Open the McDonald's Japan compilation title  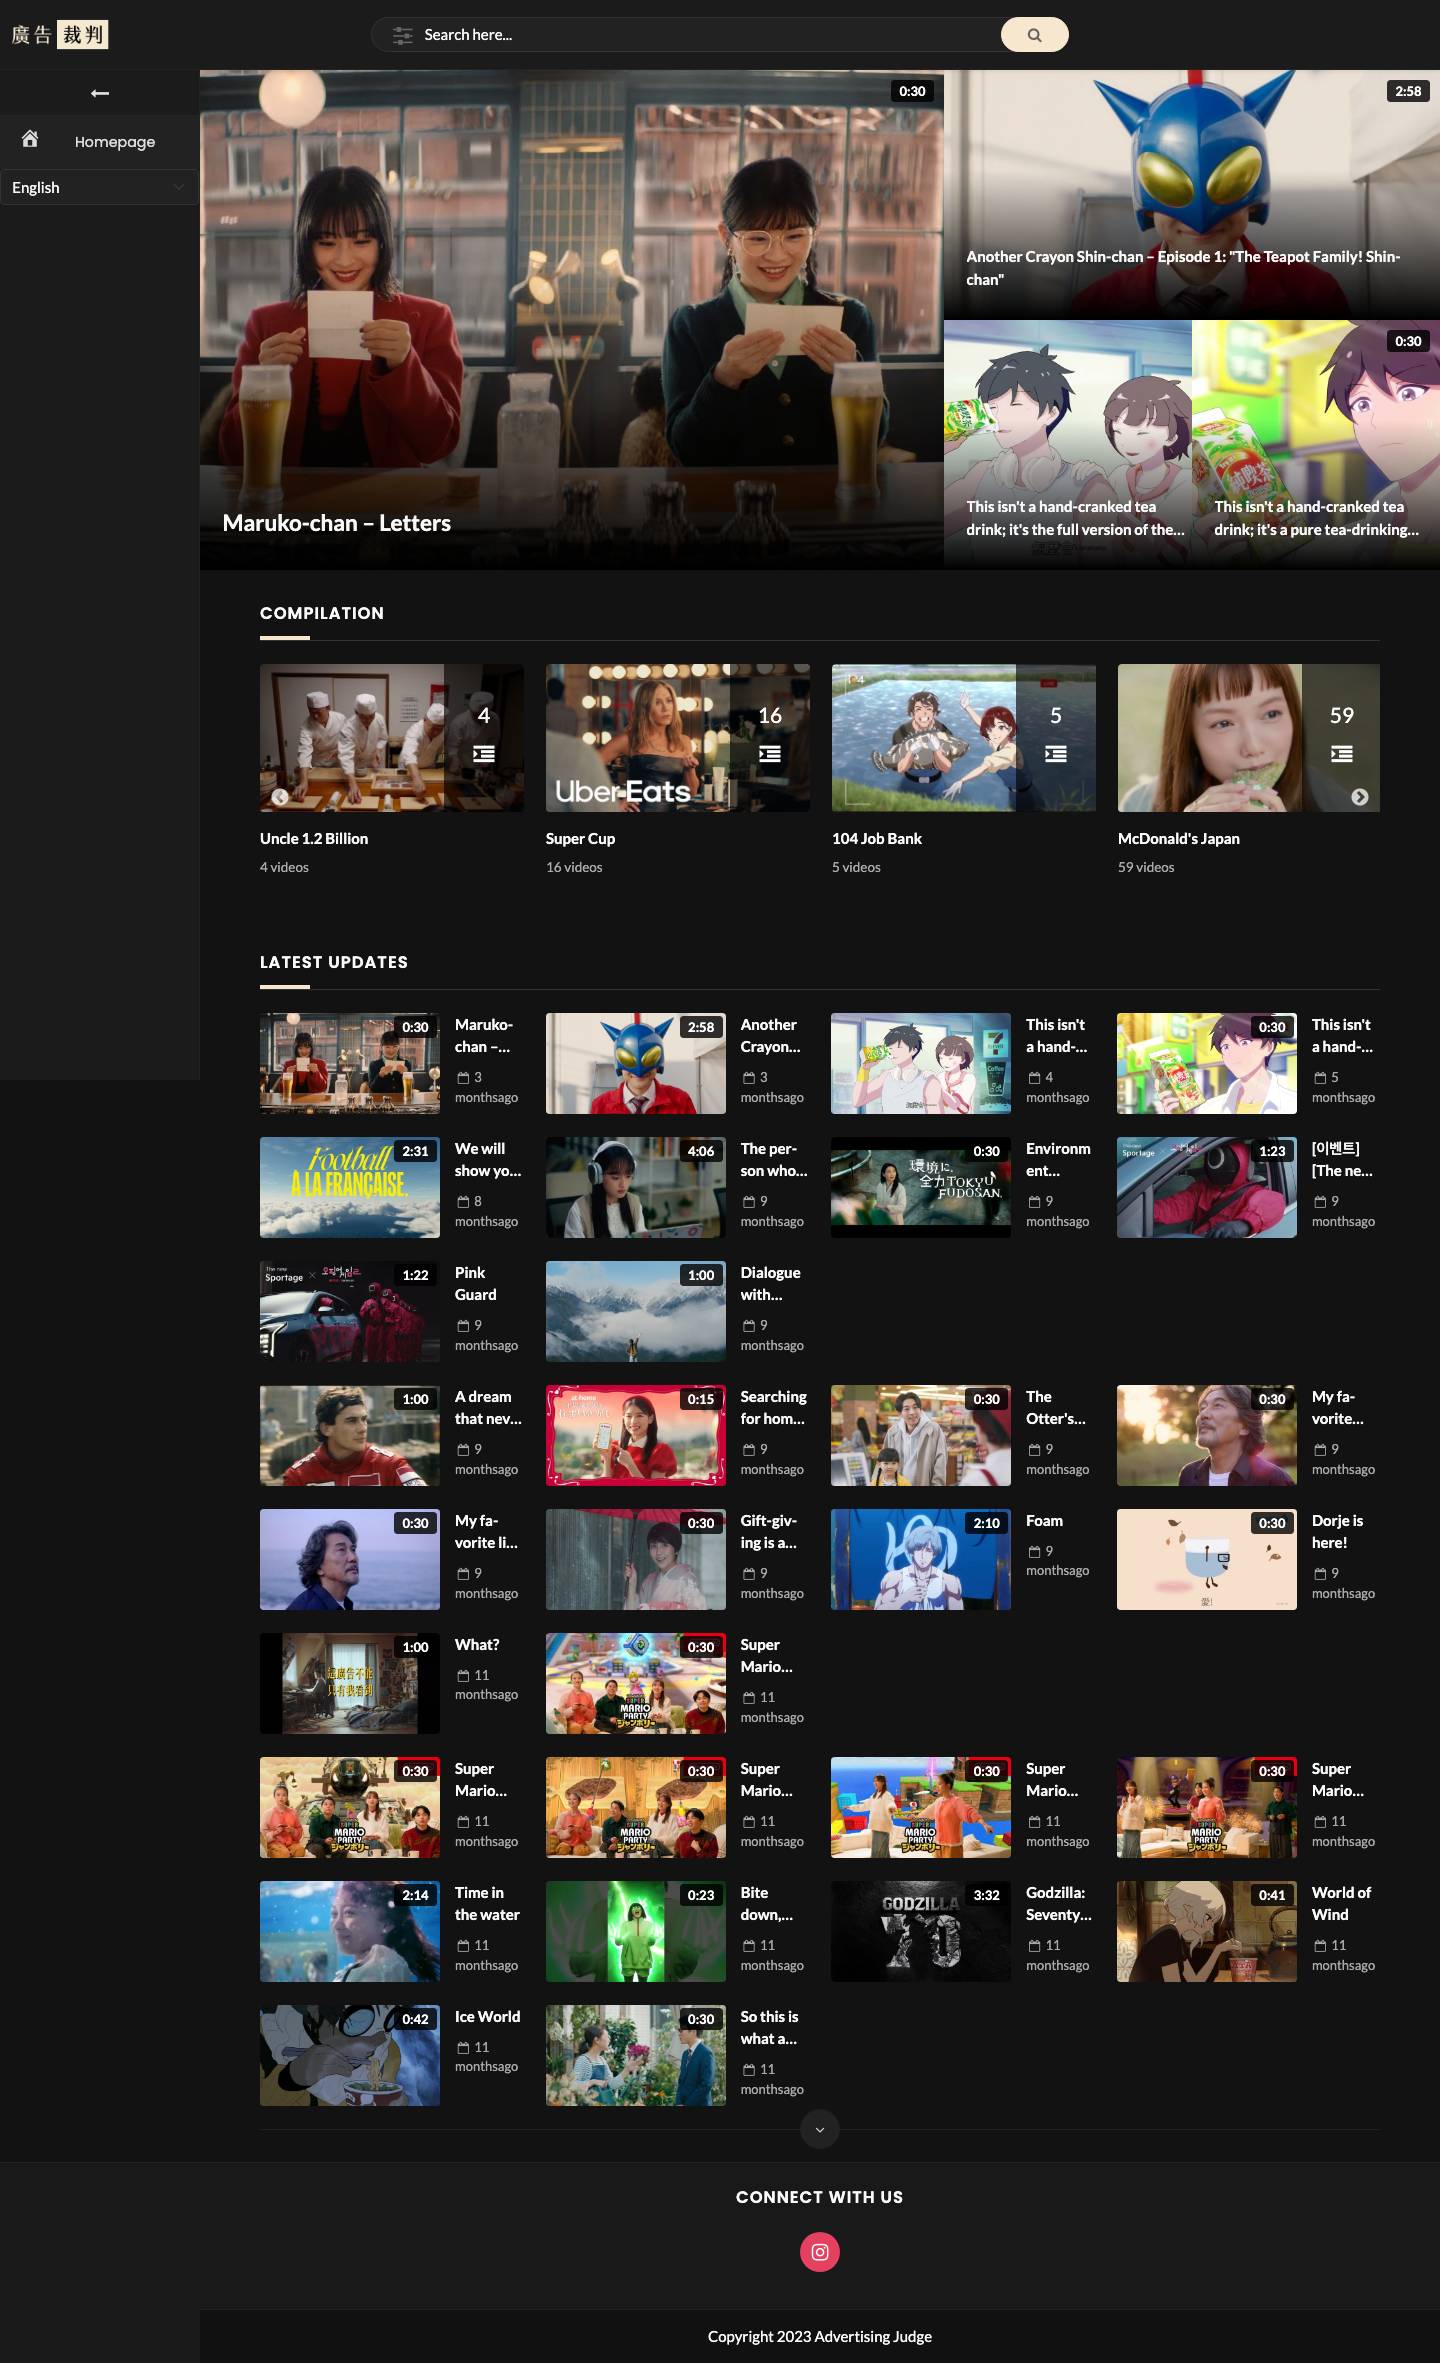click(x=1179, y=839)
